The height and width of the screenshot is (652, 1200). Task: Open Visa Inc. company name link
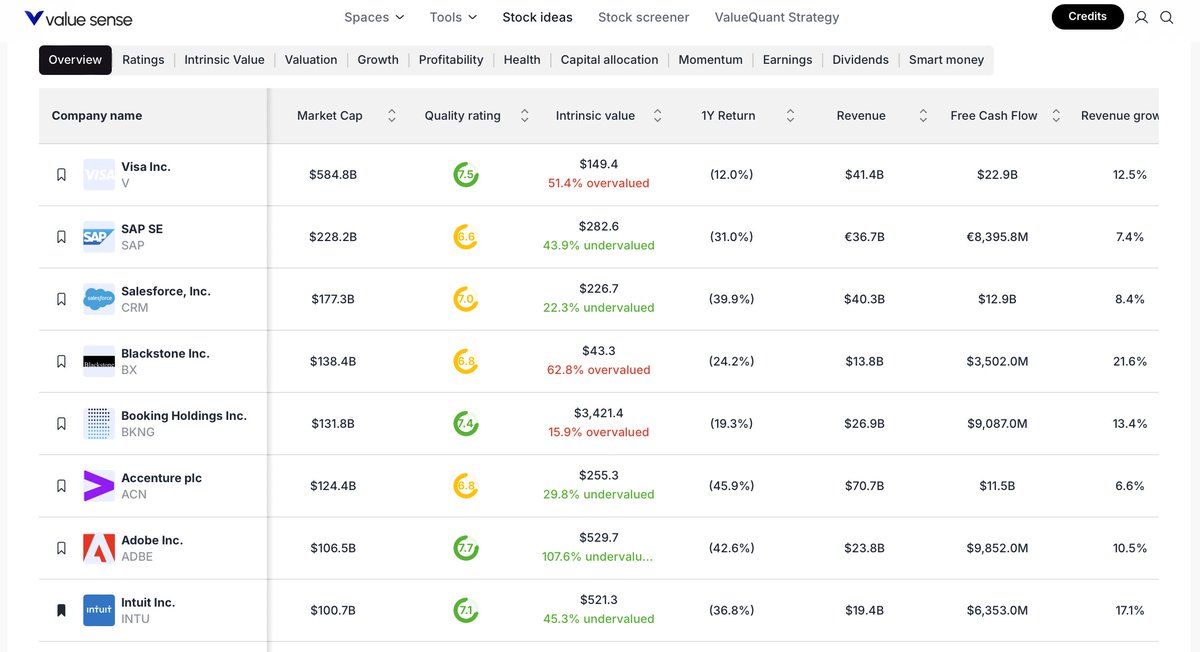click(146, 167)
